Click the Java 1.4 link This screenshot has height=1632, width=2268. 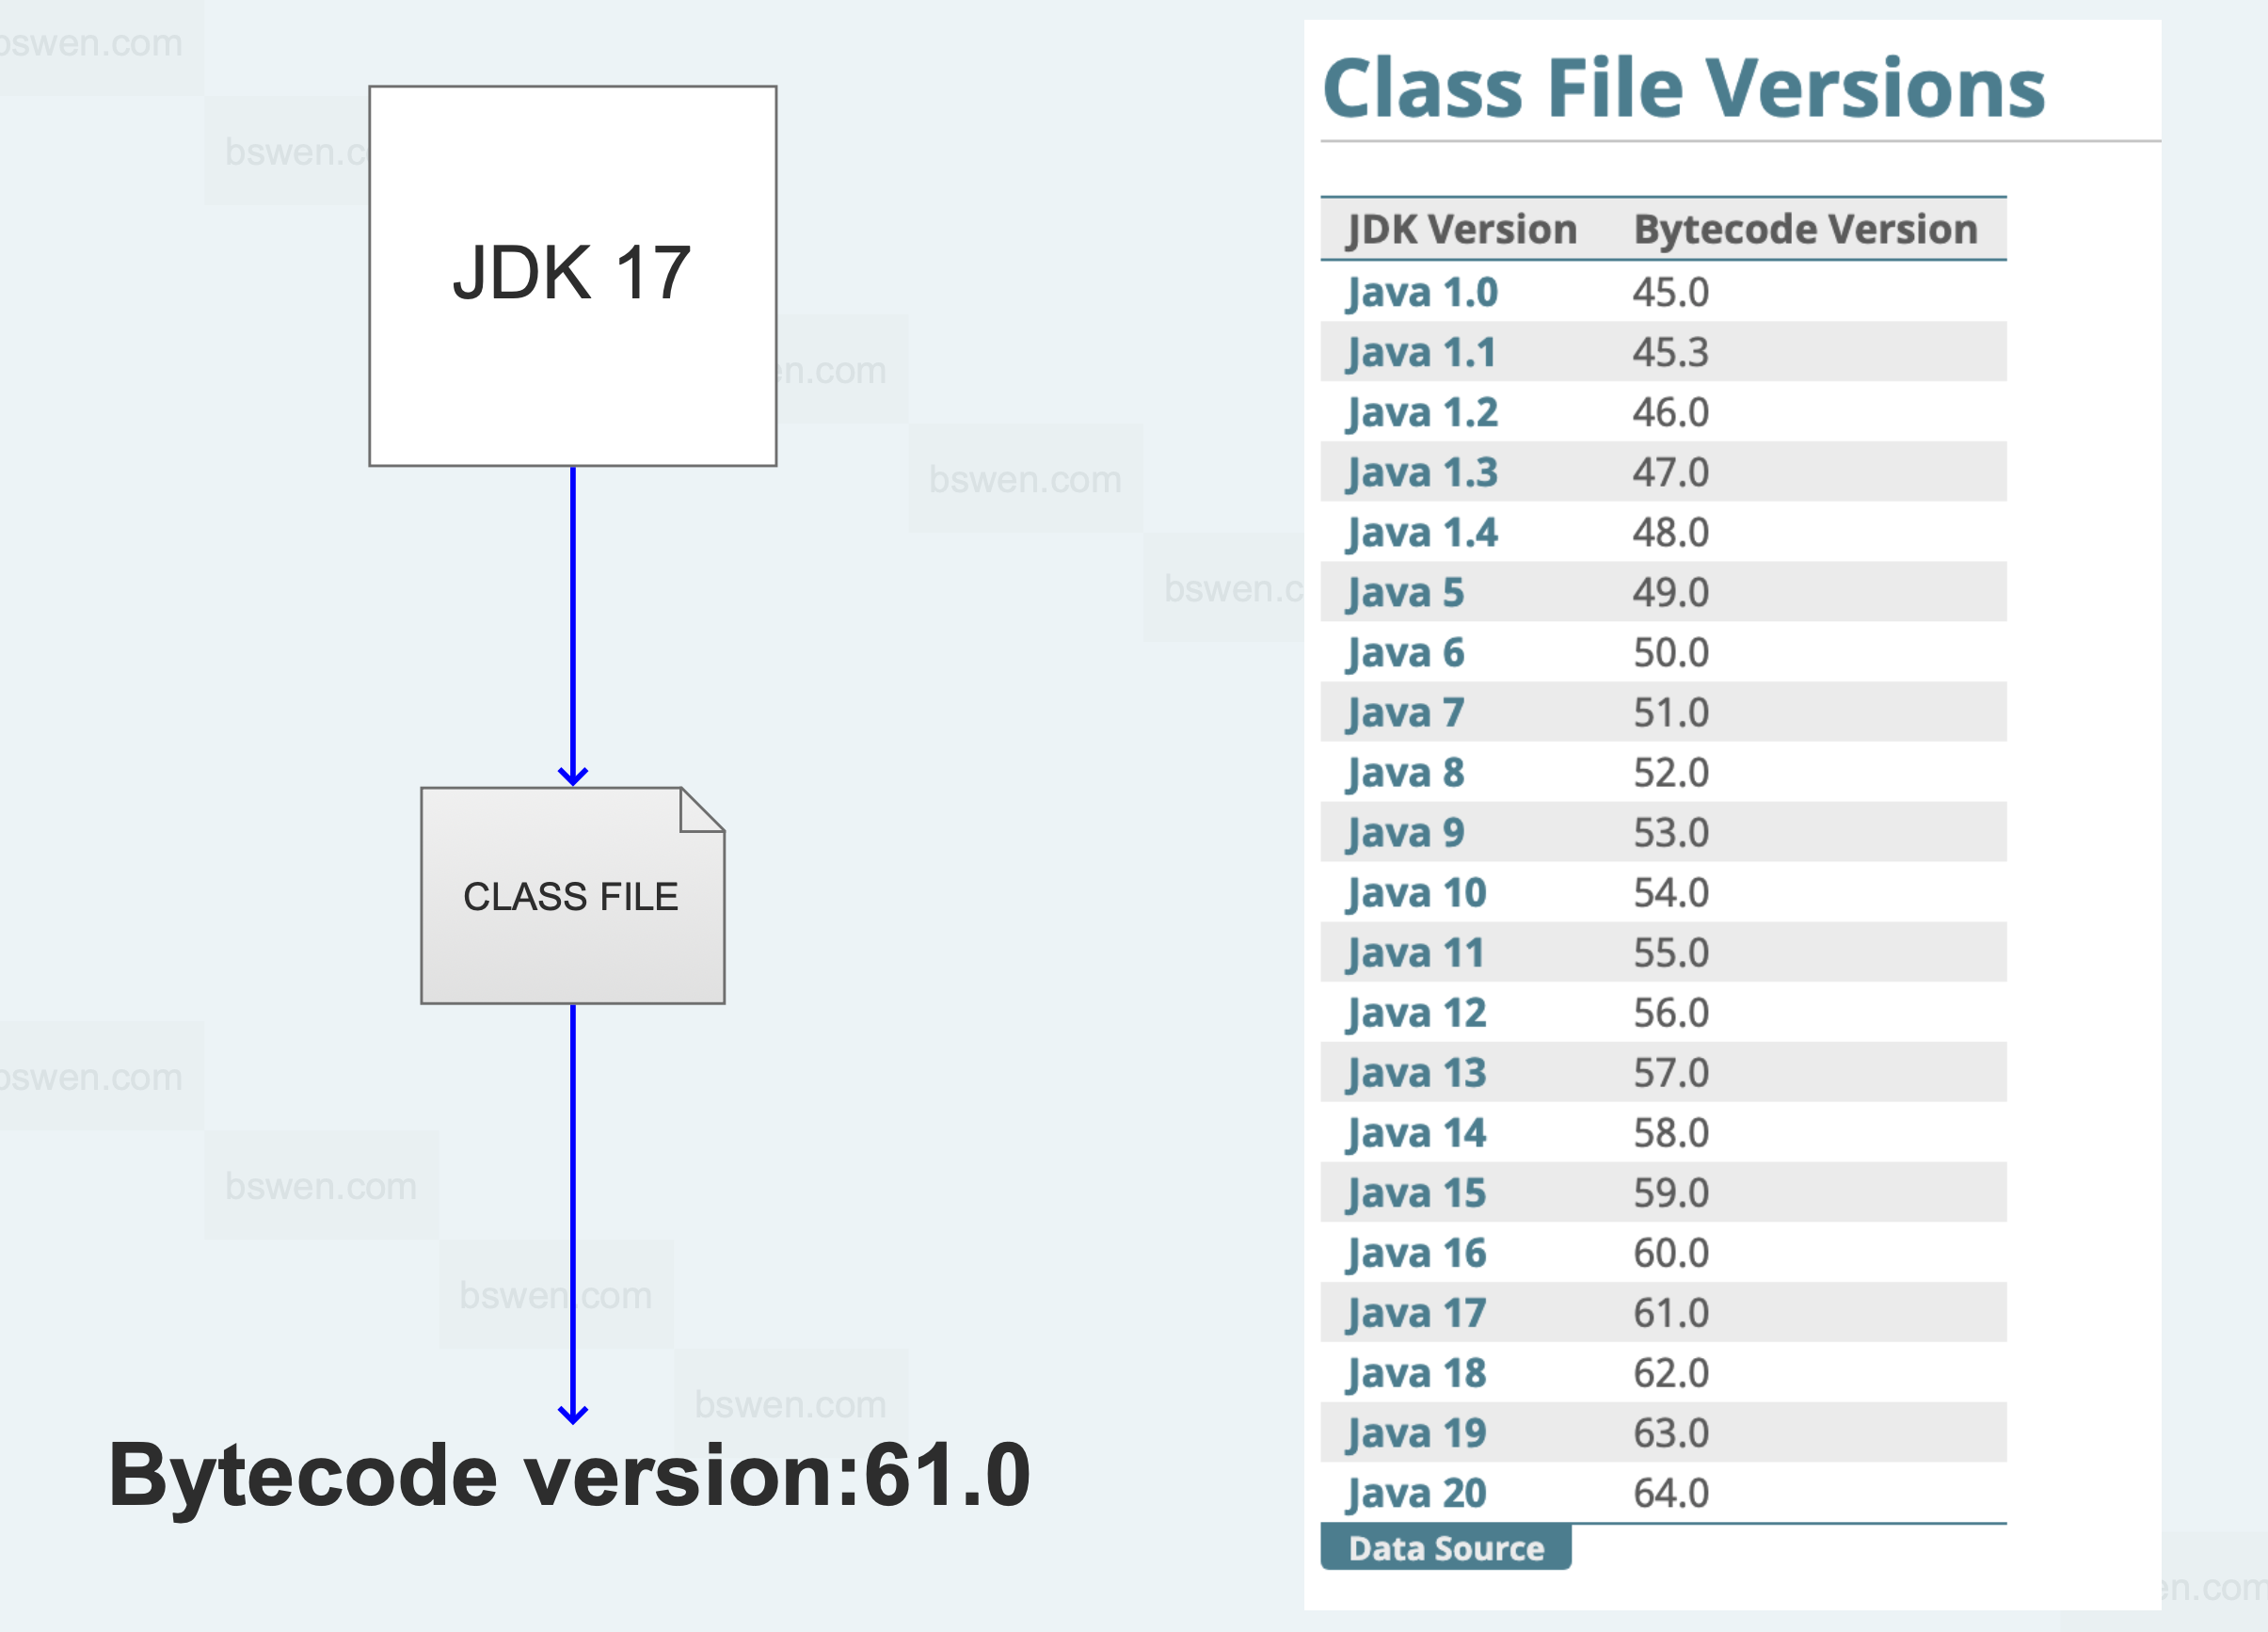[x=1421, y=533]
